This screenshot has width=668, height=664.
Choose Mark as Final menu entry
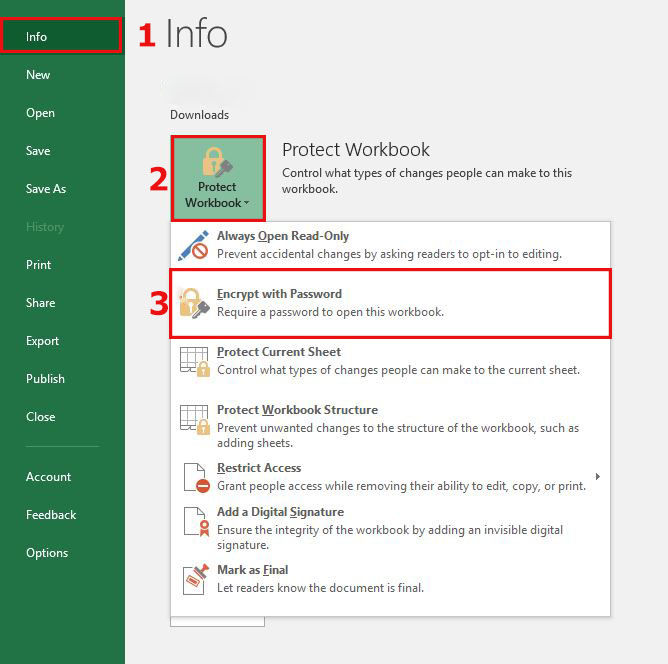click(x=252, y=570)
